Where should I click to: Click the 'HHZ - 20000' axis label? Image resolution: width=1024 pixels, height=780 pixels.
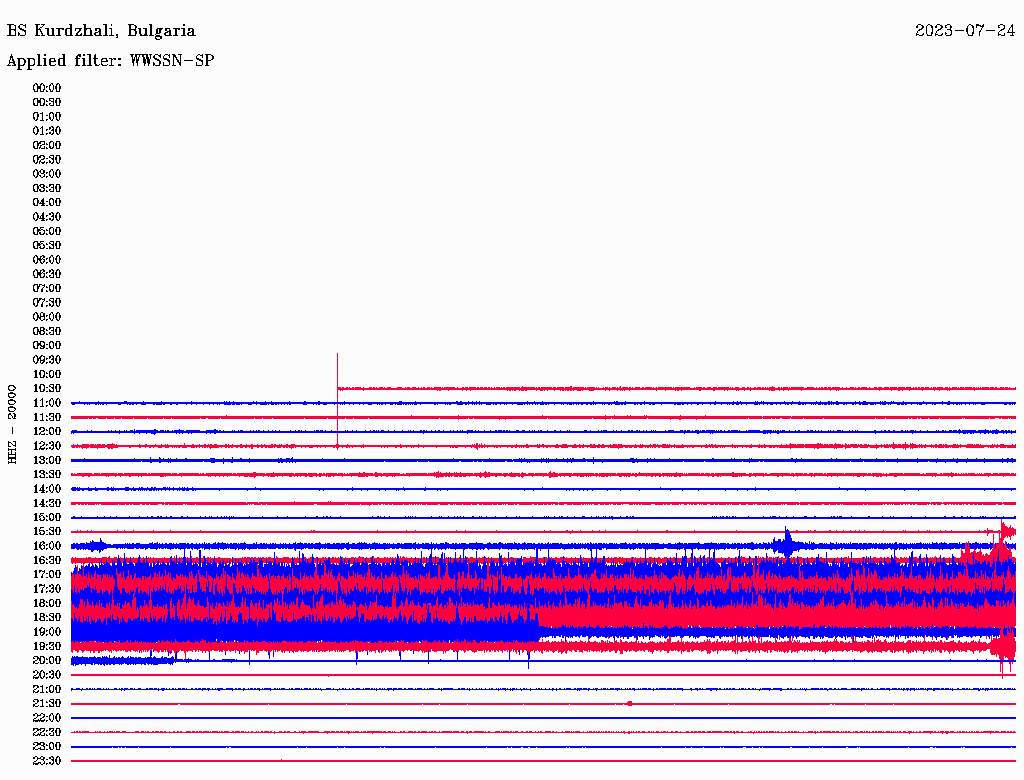[12, 425]
